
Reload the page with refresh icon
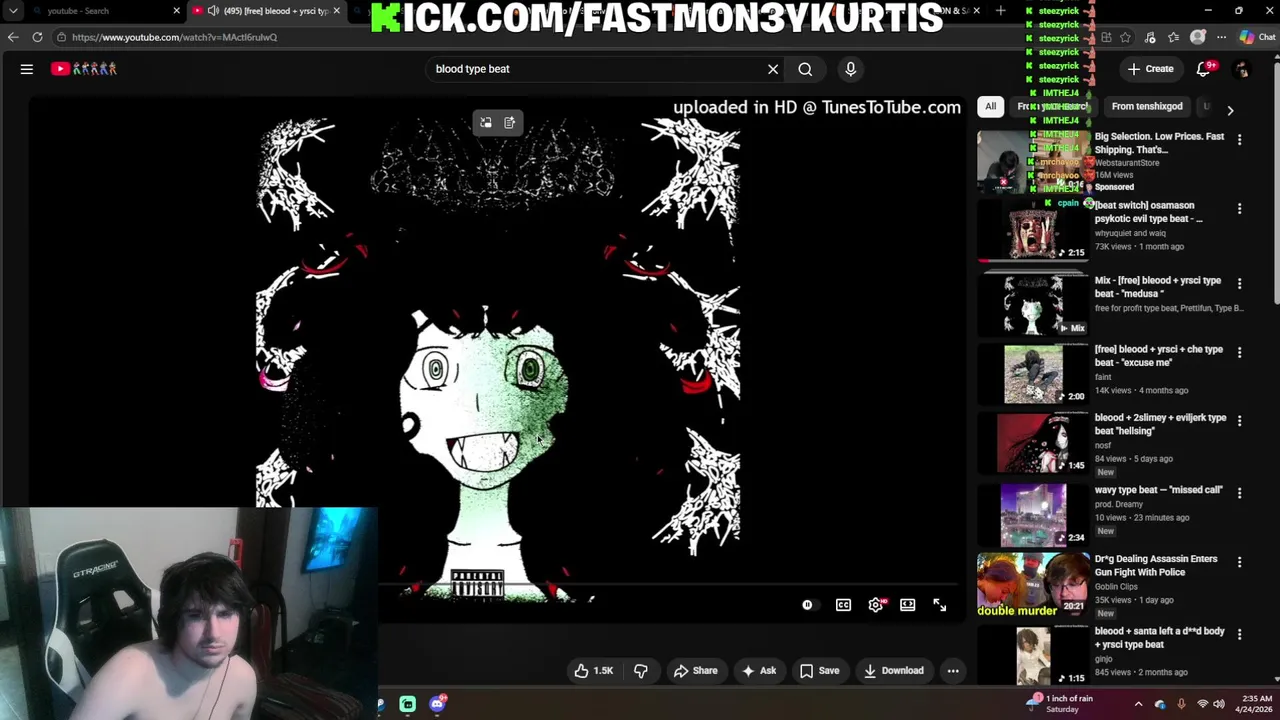click(37, 37)
